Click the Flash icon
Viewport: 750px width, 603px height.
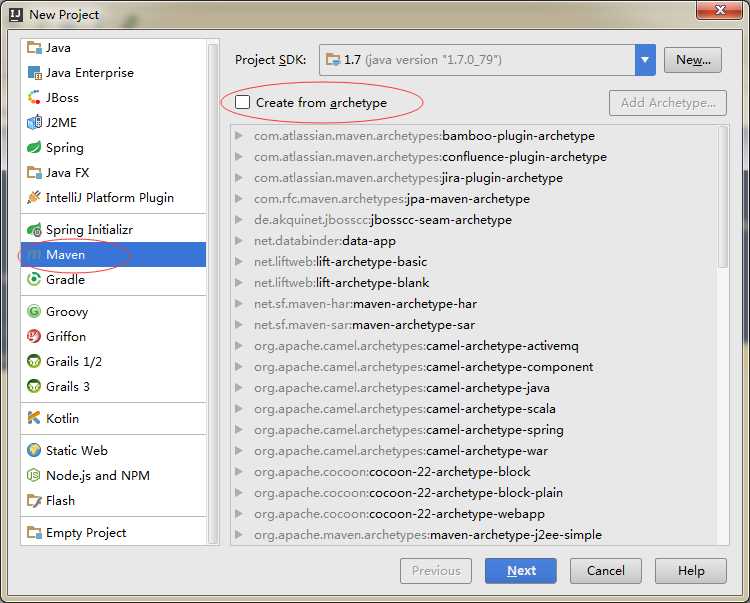coord(34,501)
